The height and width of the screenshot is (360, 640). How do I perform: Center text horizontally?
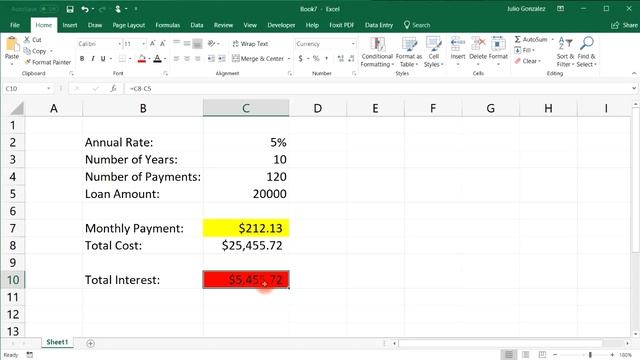(x=187, y=59)
